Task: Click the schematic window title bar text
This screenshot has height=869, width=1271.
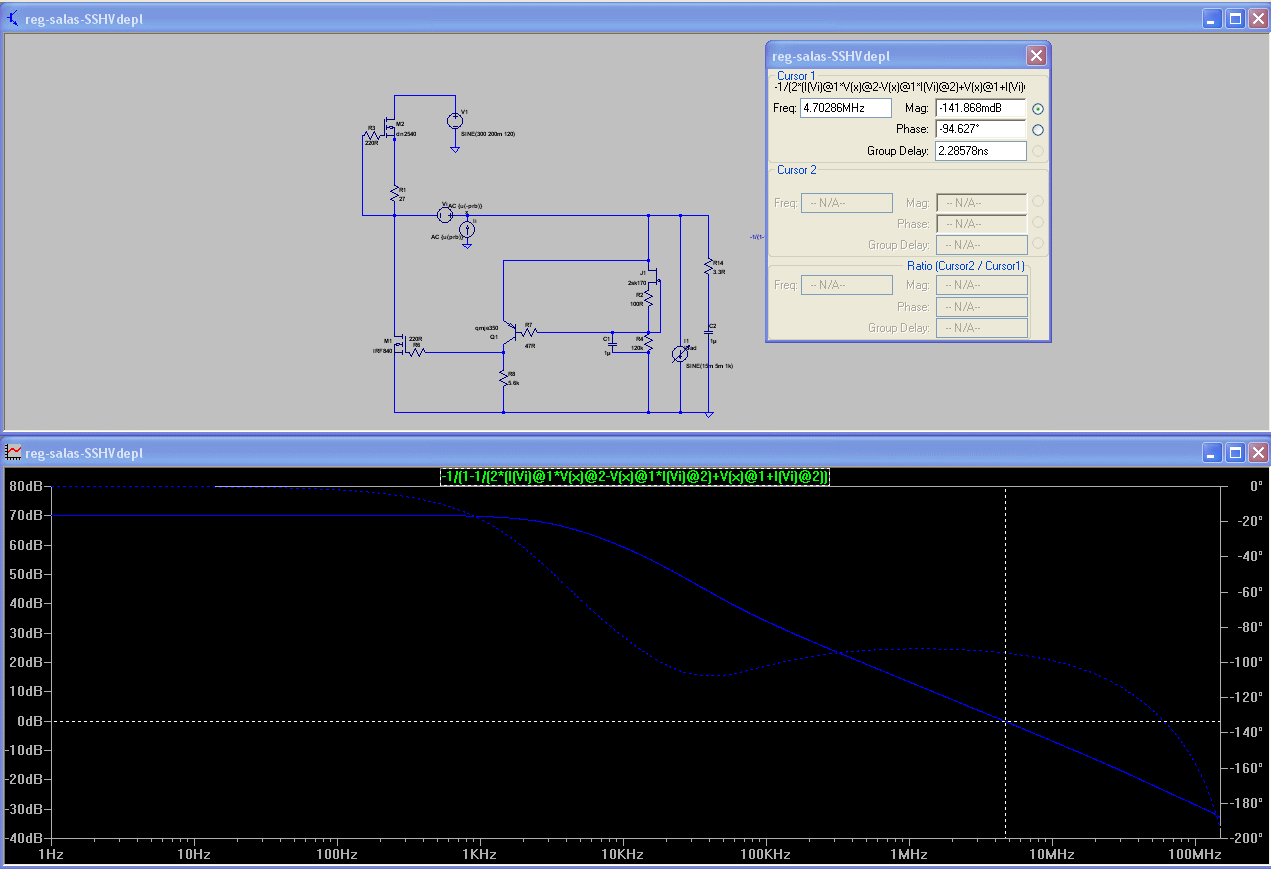Action: pyautogui.click(x=85, y=18)
